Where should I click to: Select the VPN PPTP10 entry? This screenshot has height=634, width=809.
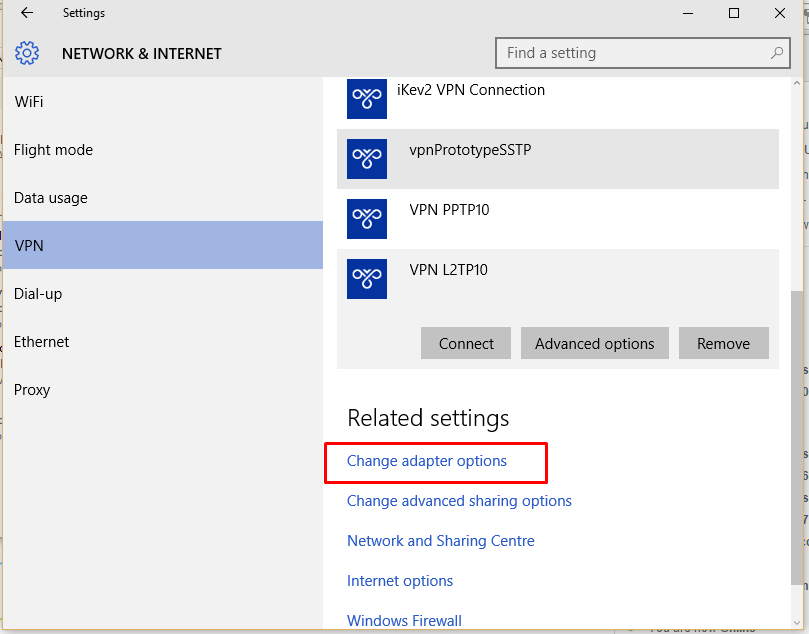pyautogui.click(x=558, y=219)
